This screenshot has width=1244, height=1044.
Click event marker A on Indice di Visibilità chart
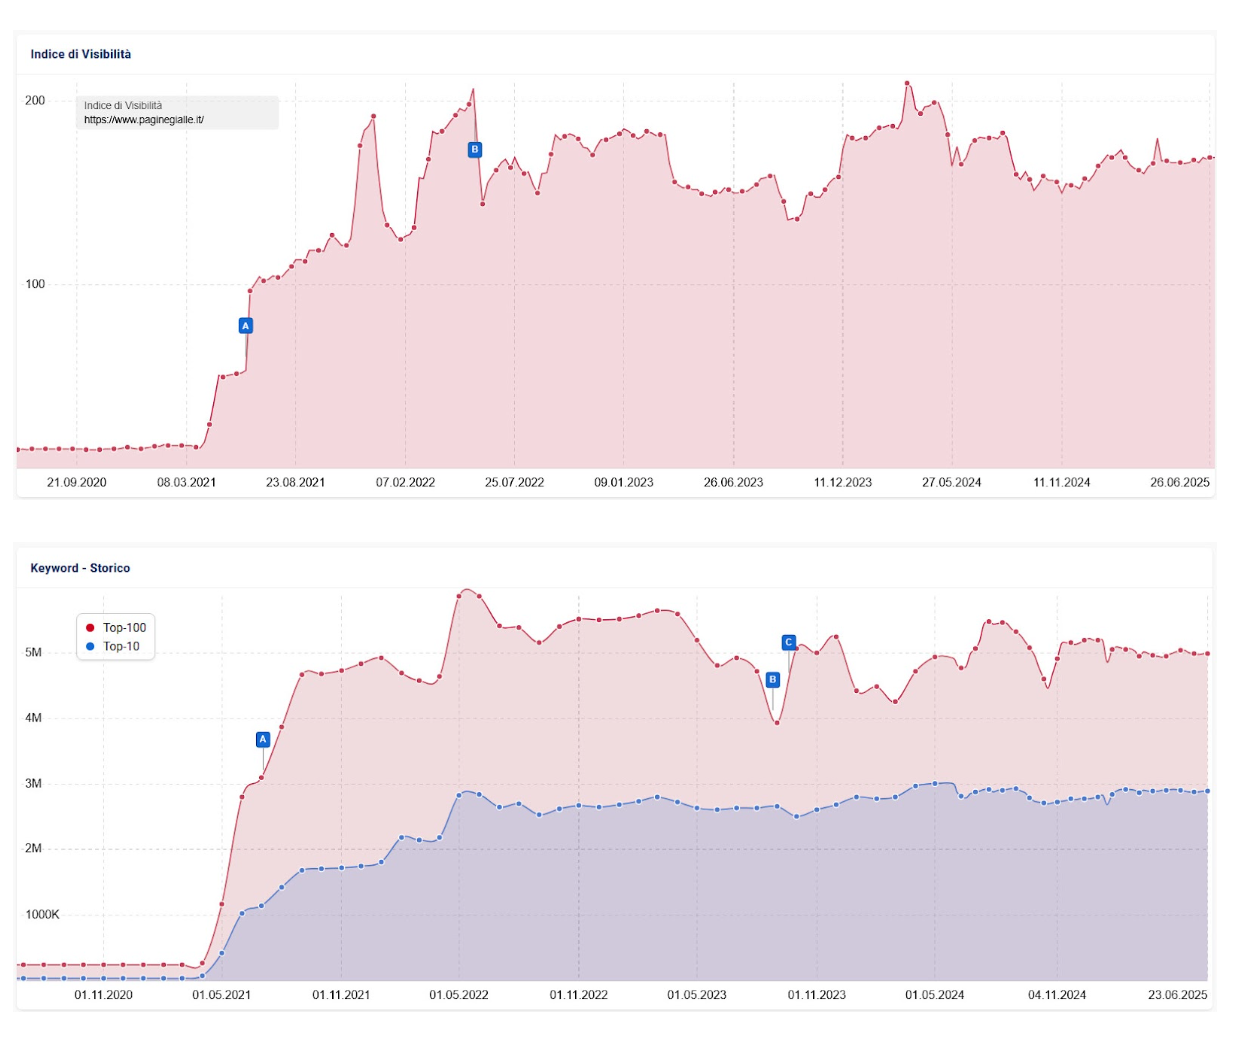(x=245, y=326)
